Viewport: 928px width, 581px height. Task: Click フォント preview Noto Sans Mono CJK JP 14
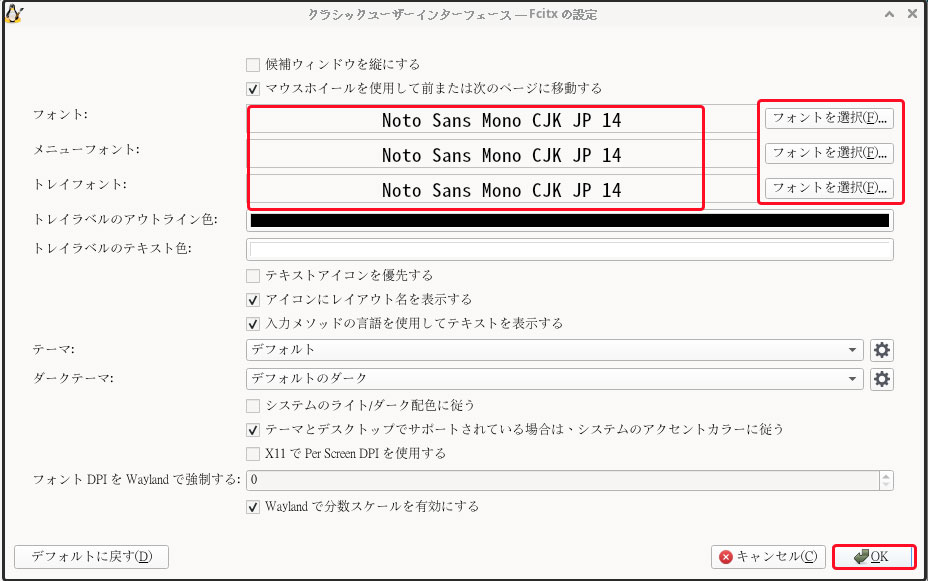click(x=501, y=121)
